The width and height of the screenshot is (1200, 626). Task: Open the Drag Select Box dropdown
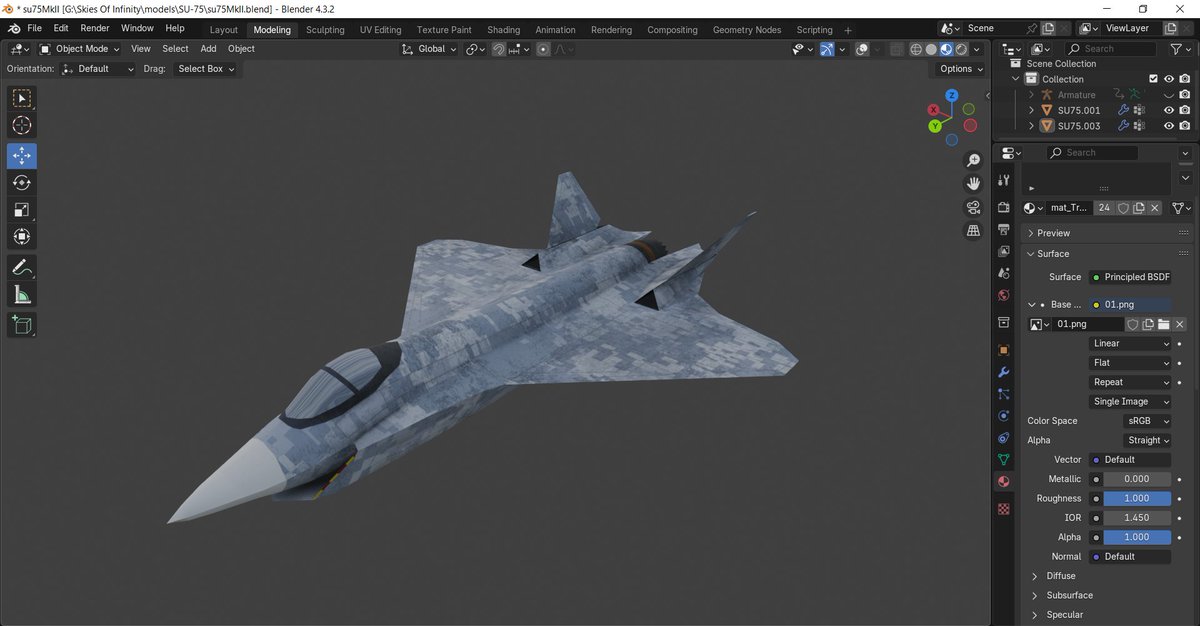[205, 69]
